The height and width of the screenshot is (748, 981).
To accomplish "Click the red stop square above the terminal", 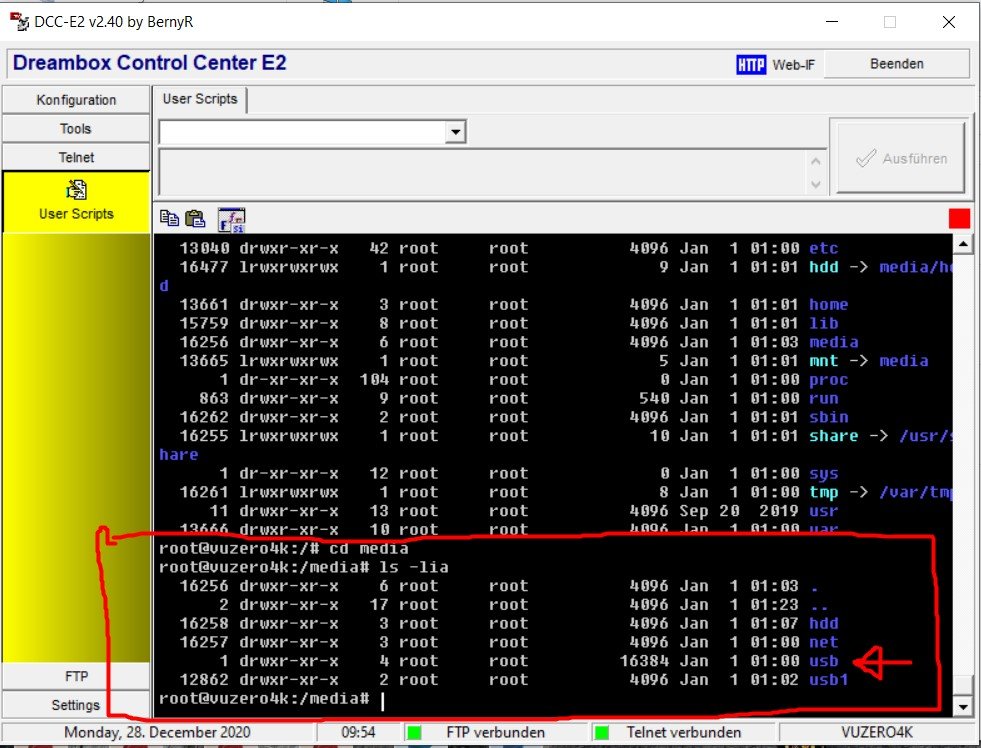I will (959, 219).
